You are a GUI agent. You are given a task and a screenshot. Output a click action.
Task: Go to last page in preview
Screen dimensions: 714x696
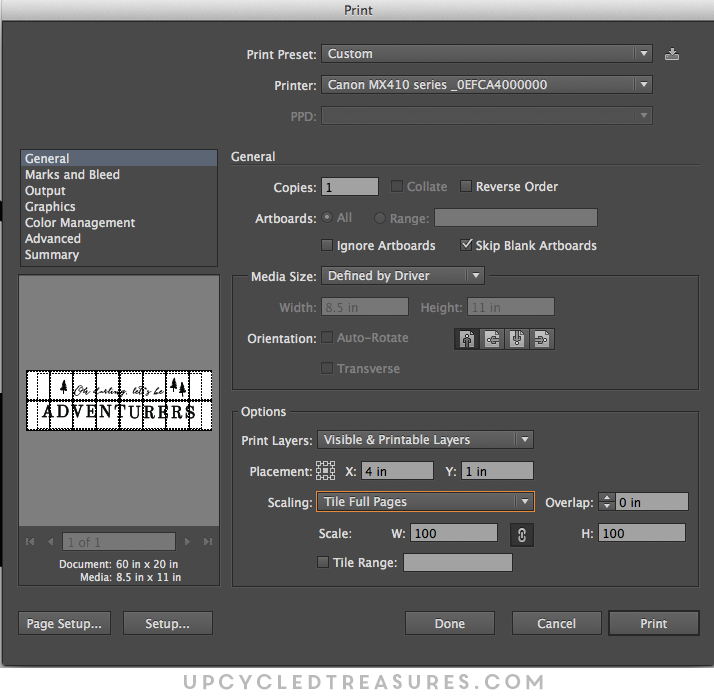coord(208,542)
